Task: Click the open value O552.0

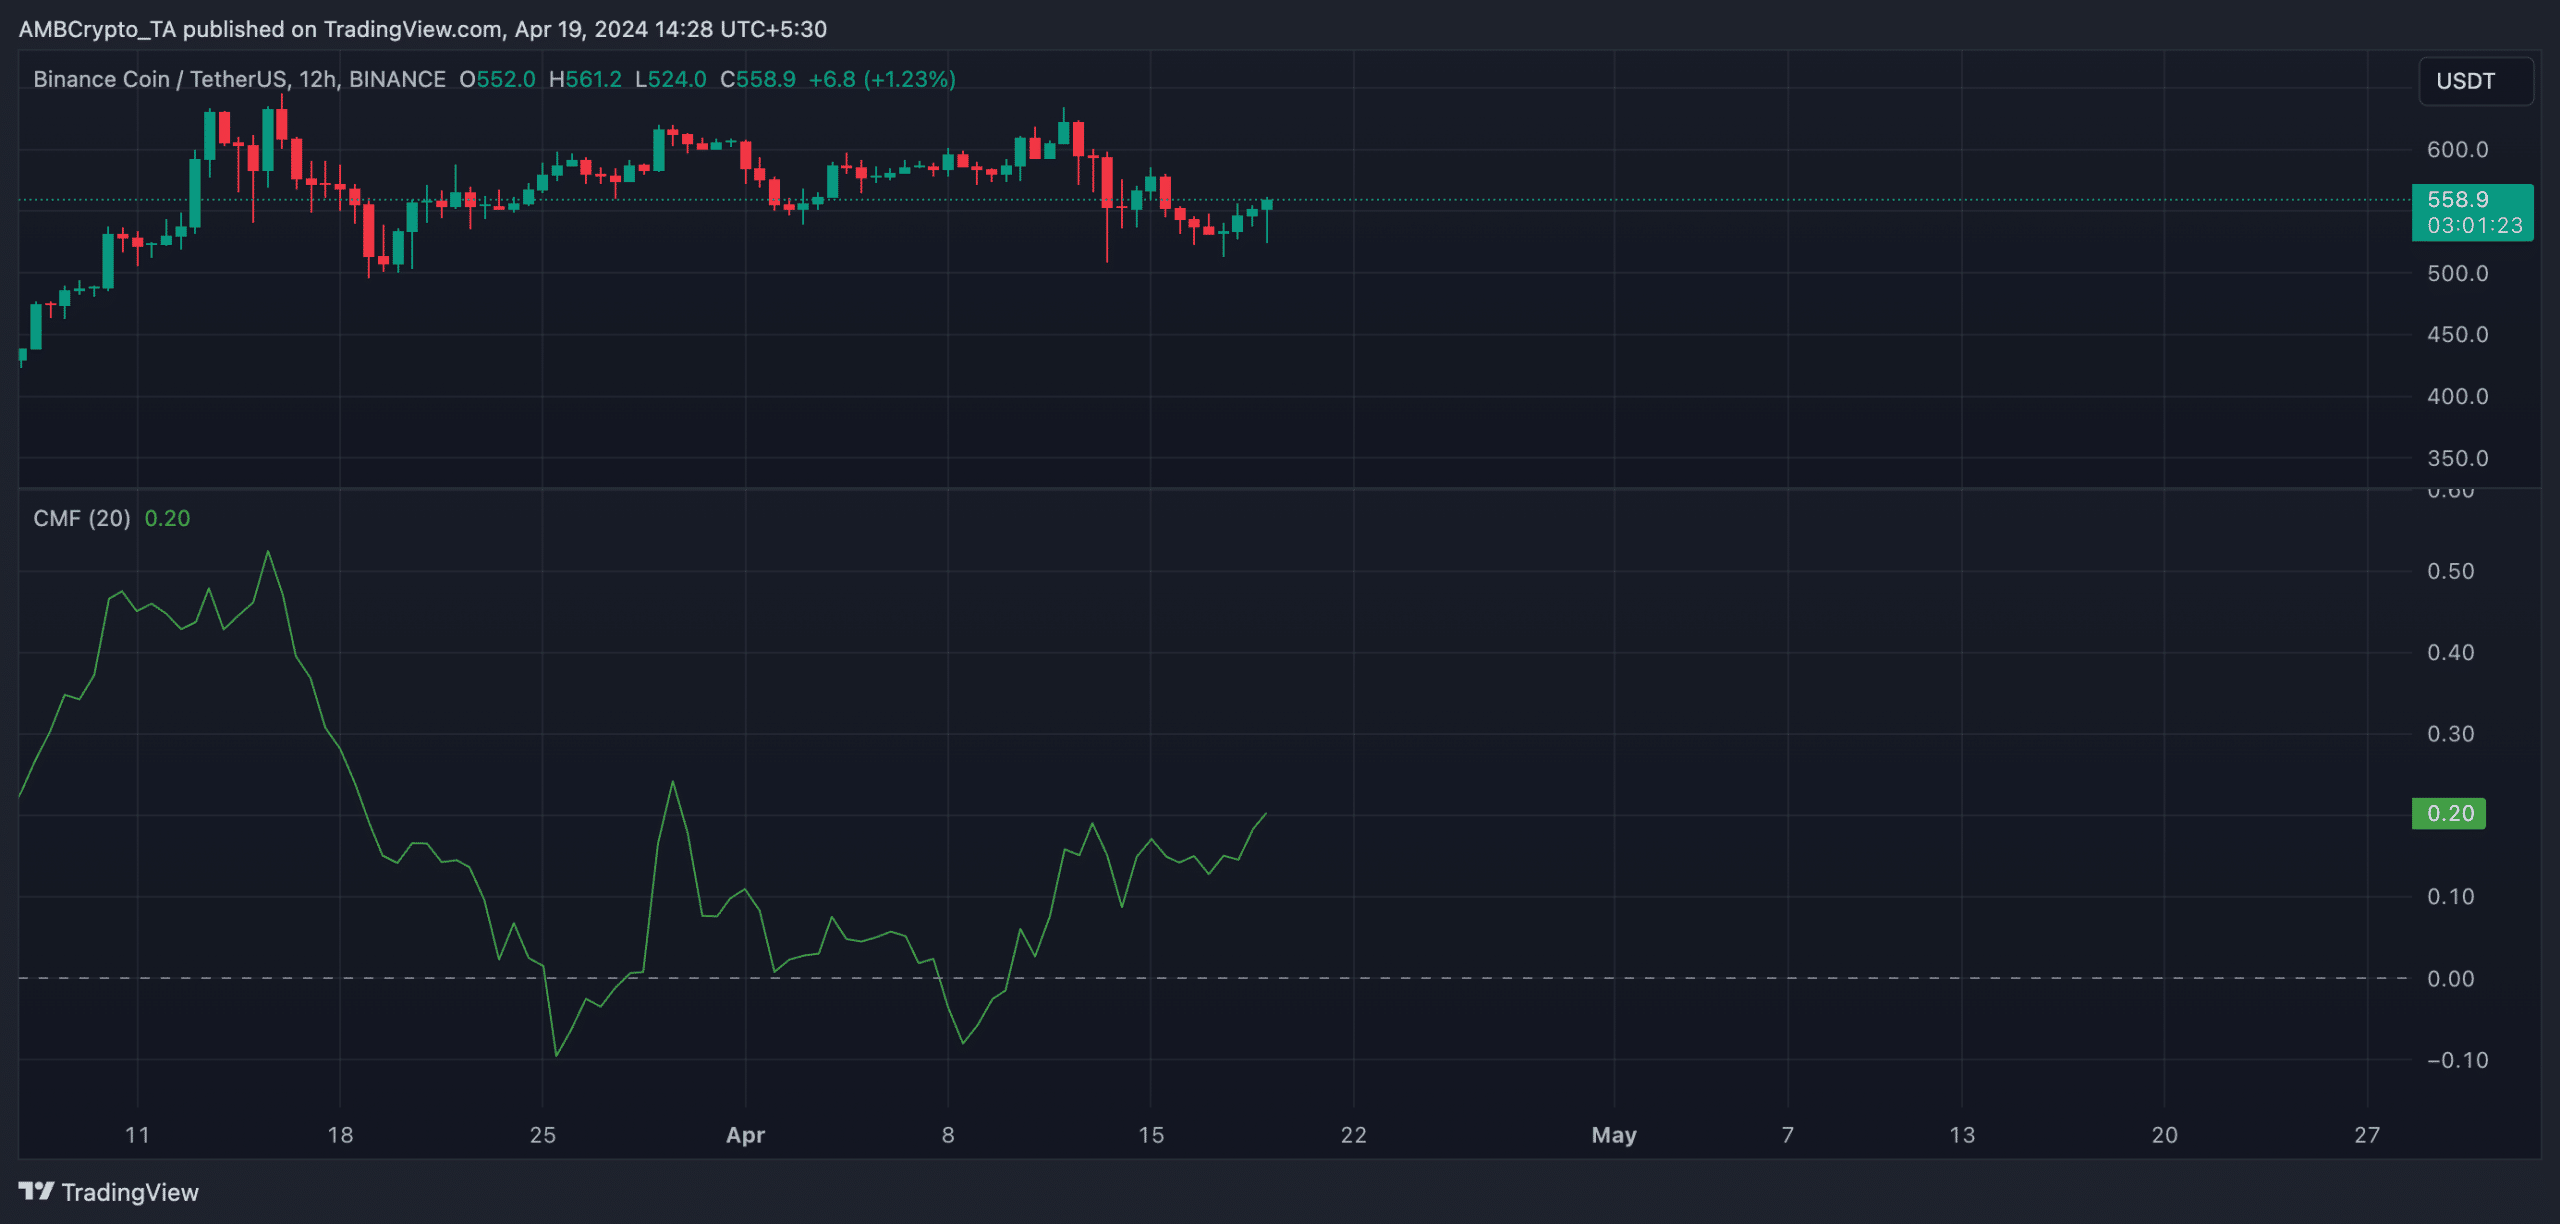Action: point(497,79)
